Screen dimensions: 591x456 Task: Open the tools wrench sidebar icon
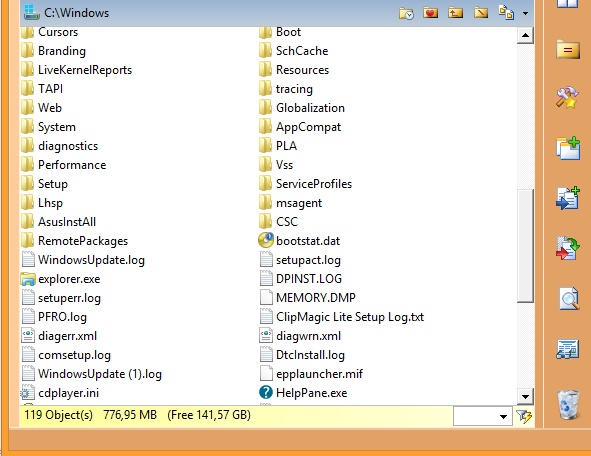[x=567, y=98]
